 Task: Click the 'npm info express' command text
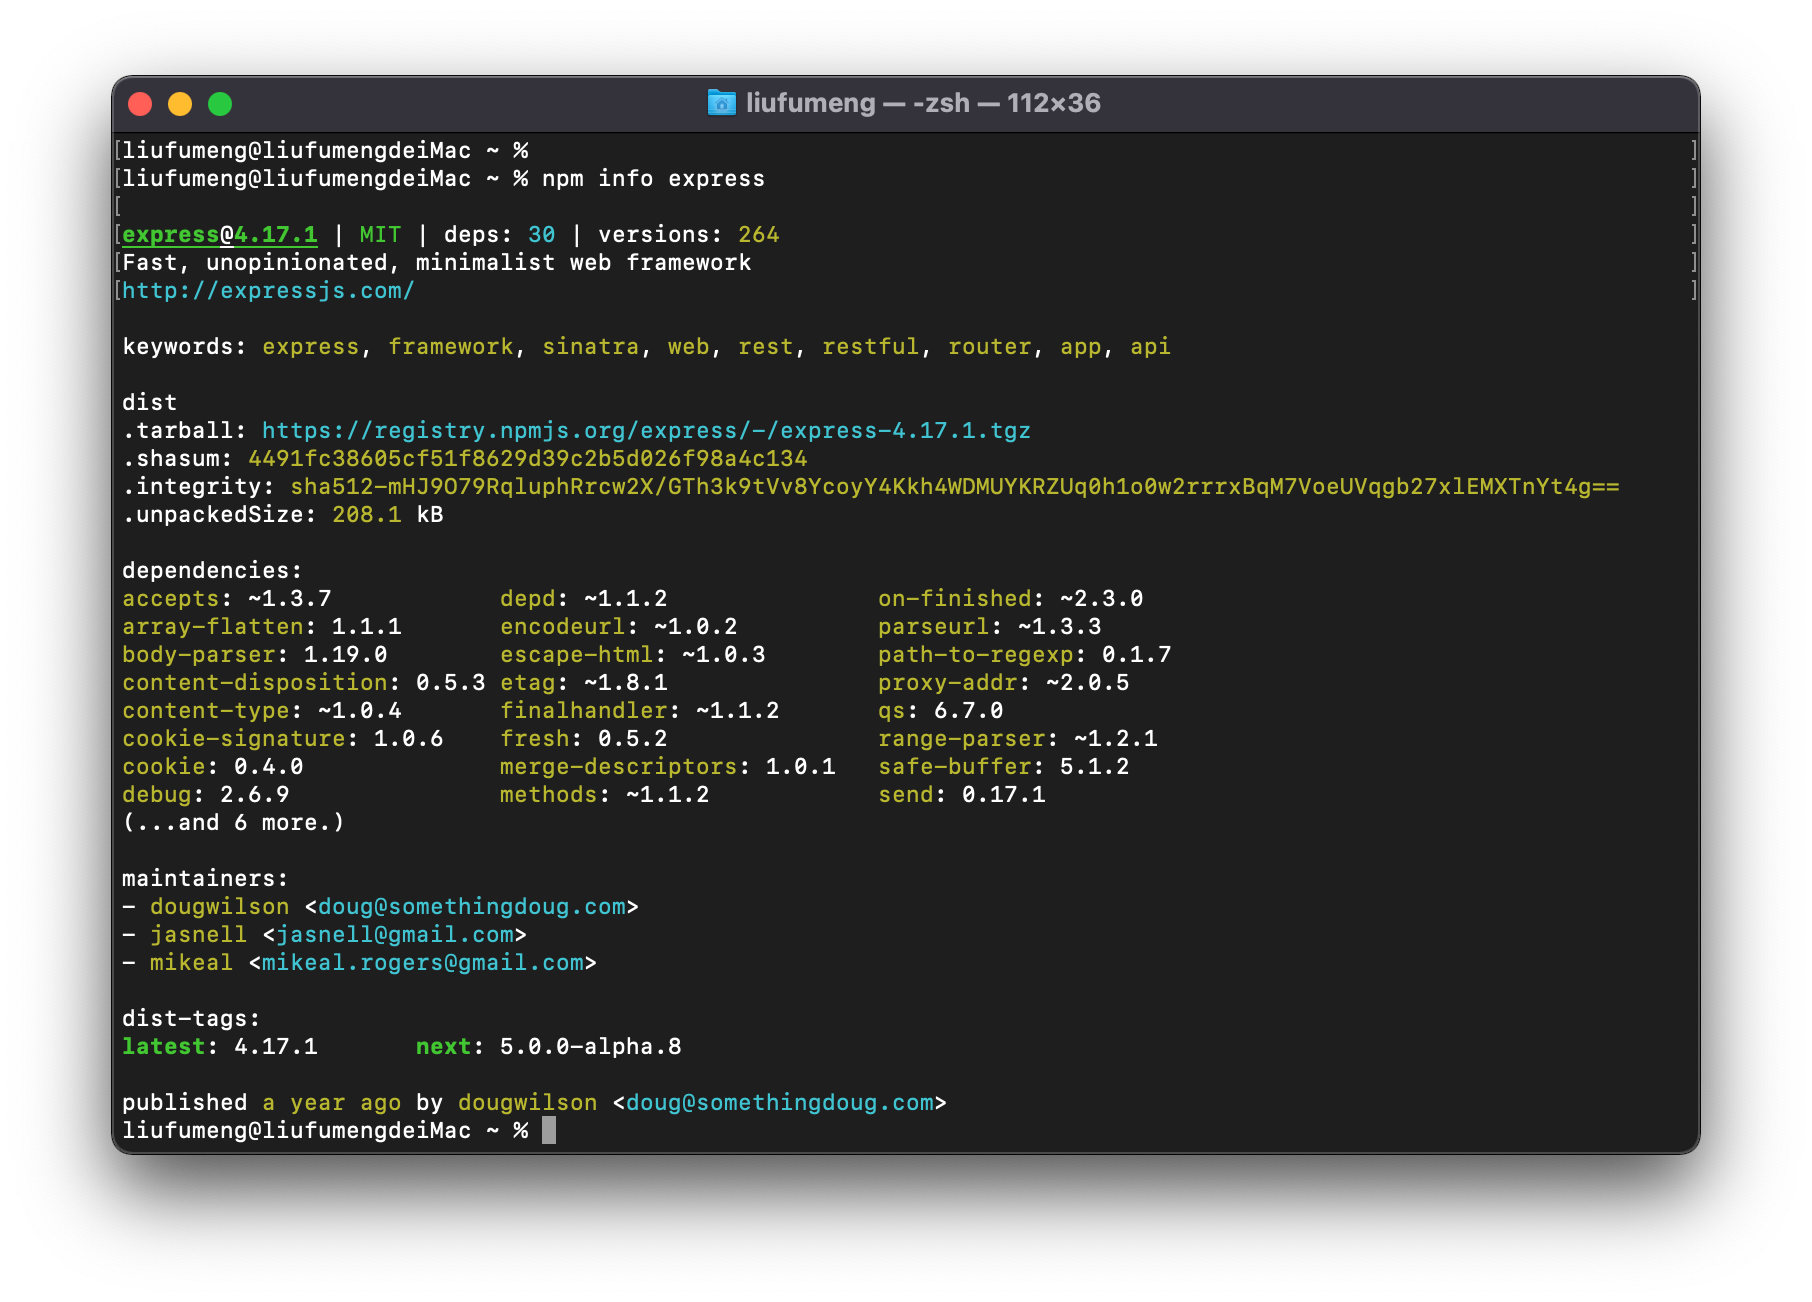pyautogui.click(x=653, y=179)
